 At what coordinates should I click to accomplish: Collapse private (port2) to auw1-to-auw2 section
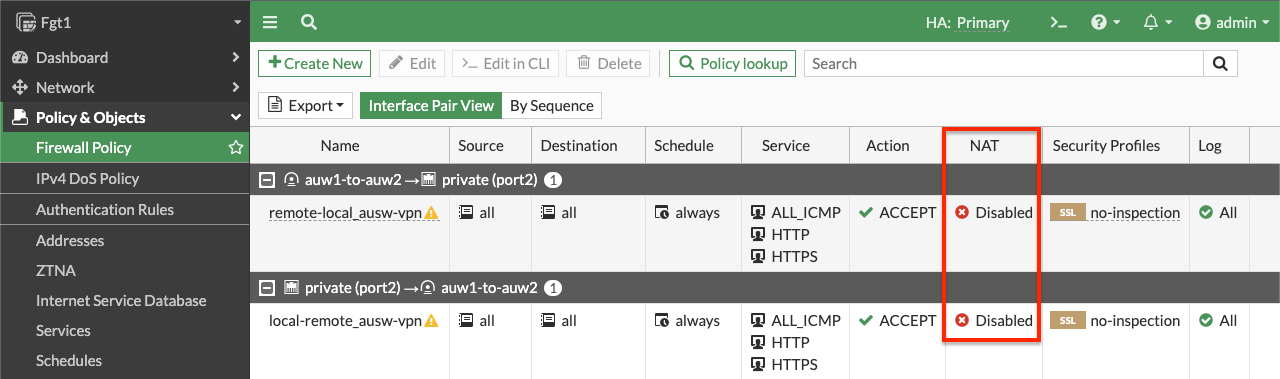tap(266, 288)
